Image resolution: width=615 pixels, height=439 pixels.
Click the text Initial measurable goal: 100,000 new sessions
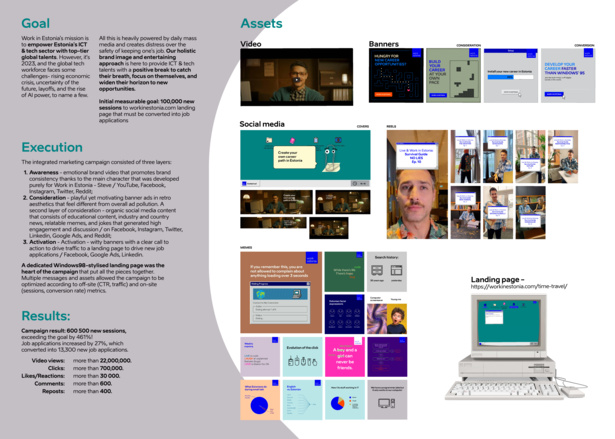[147, 104]
